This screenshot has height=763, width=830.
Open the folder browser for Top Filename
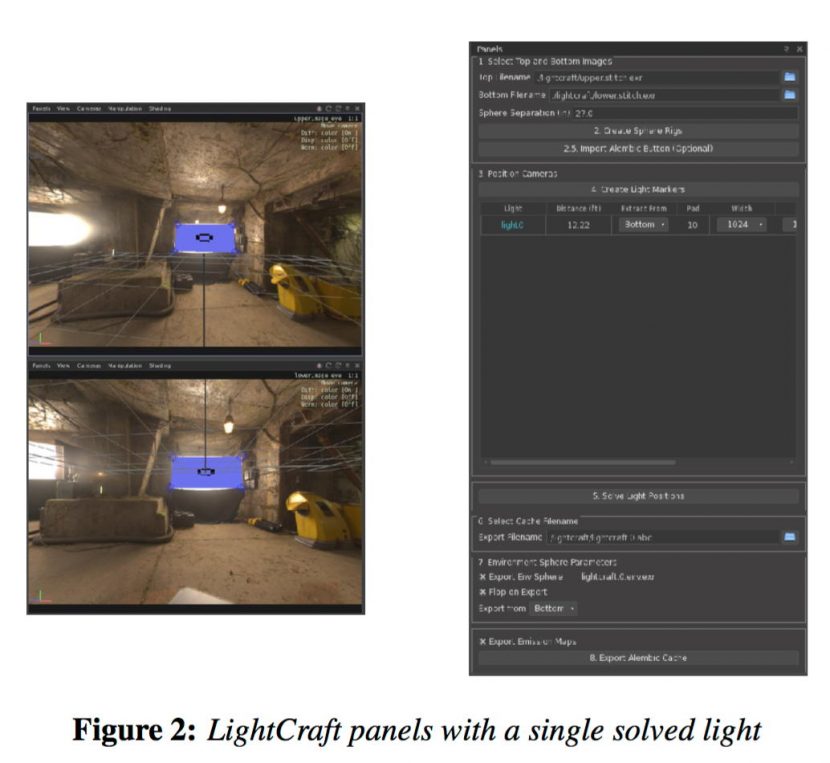point(789,77)
